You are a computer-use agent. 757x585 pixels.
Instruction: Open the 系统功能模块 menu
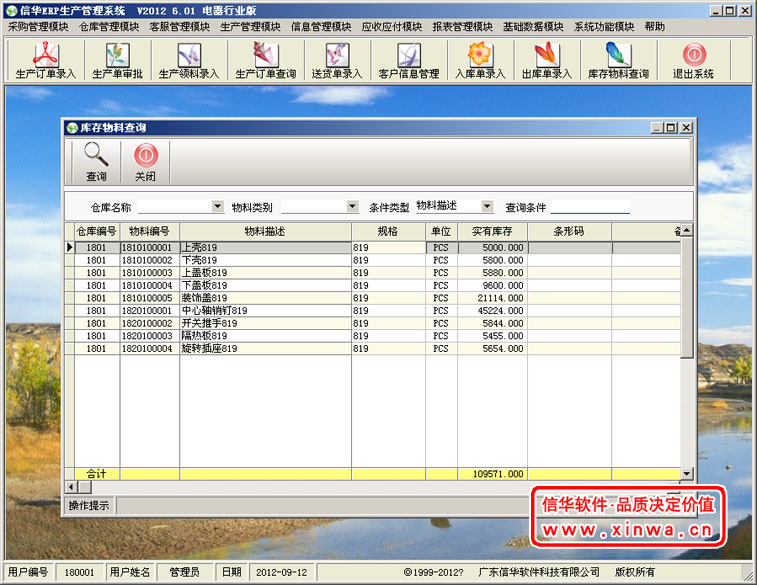tap(604, 27)
